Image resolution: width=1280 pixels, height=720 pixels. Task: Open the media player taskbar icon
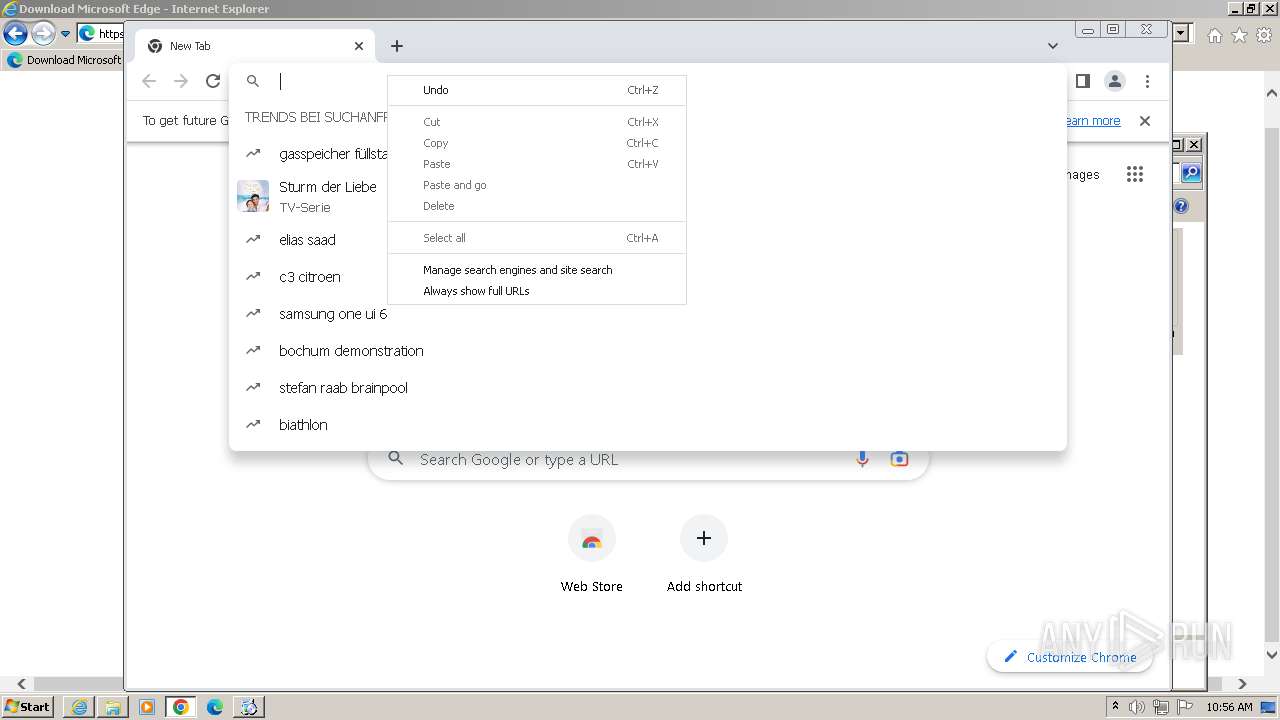tap(147, 707)
